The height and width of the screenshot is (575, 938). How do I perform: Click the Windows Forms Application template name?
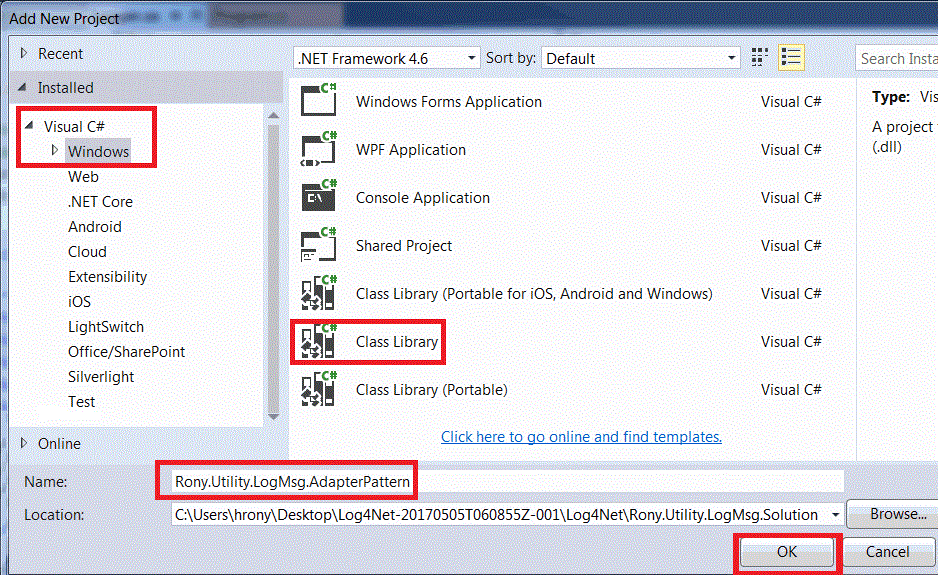(x=449, y=102)
